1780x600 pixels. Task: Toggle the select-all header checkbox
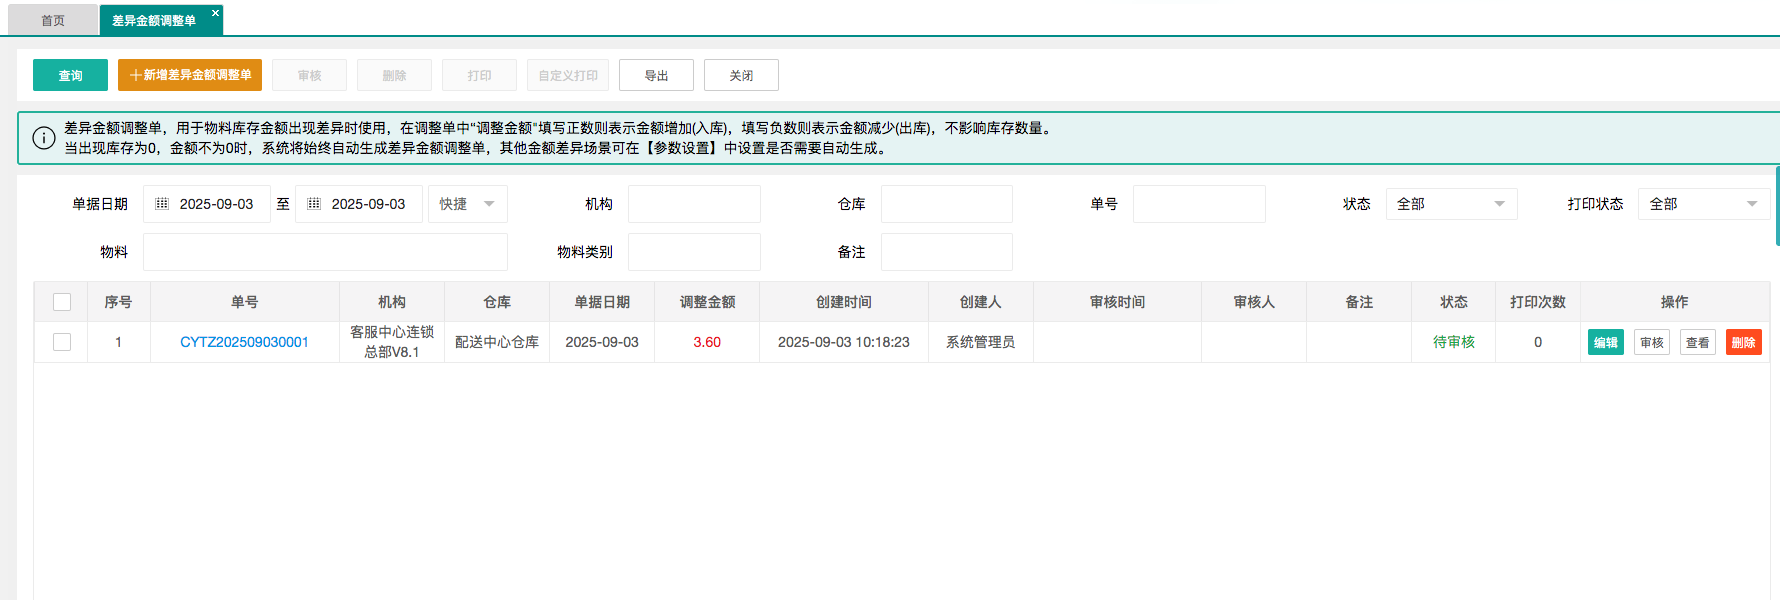click(x=62, y=302)
